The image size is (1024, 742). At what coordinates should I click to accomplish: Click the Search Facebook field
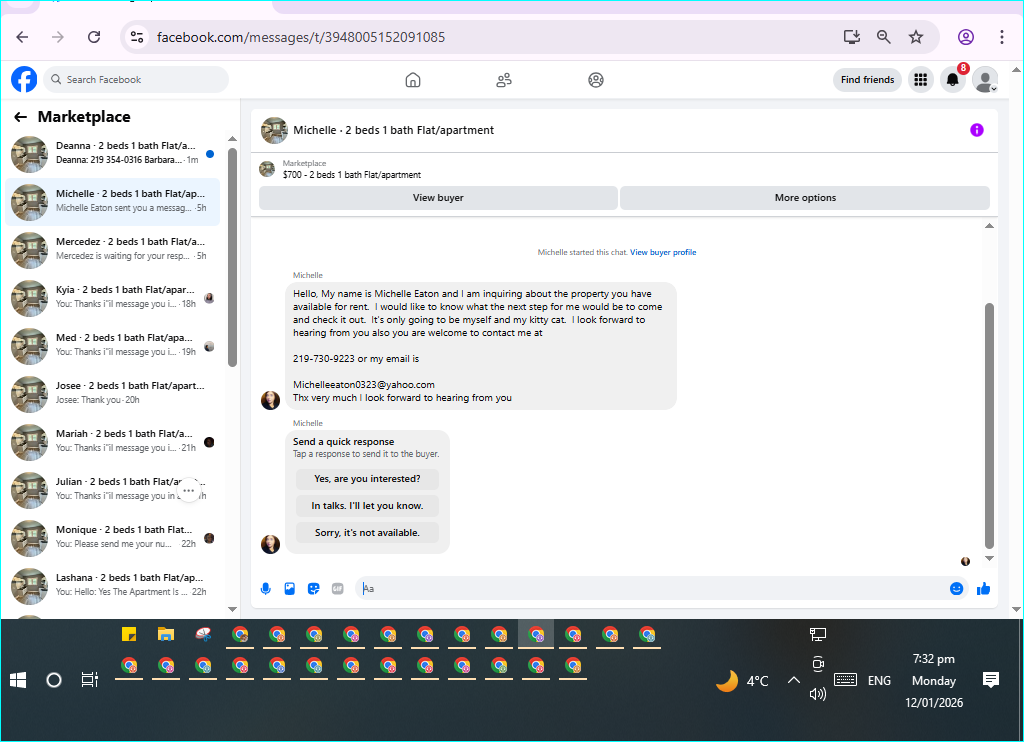pyautogui.click(x=136, y=80)
